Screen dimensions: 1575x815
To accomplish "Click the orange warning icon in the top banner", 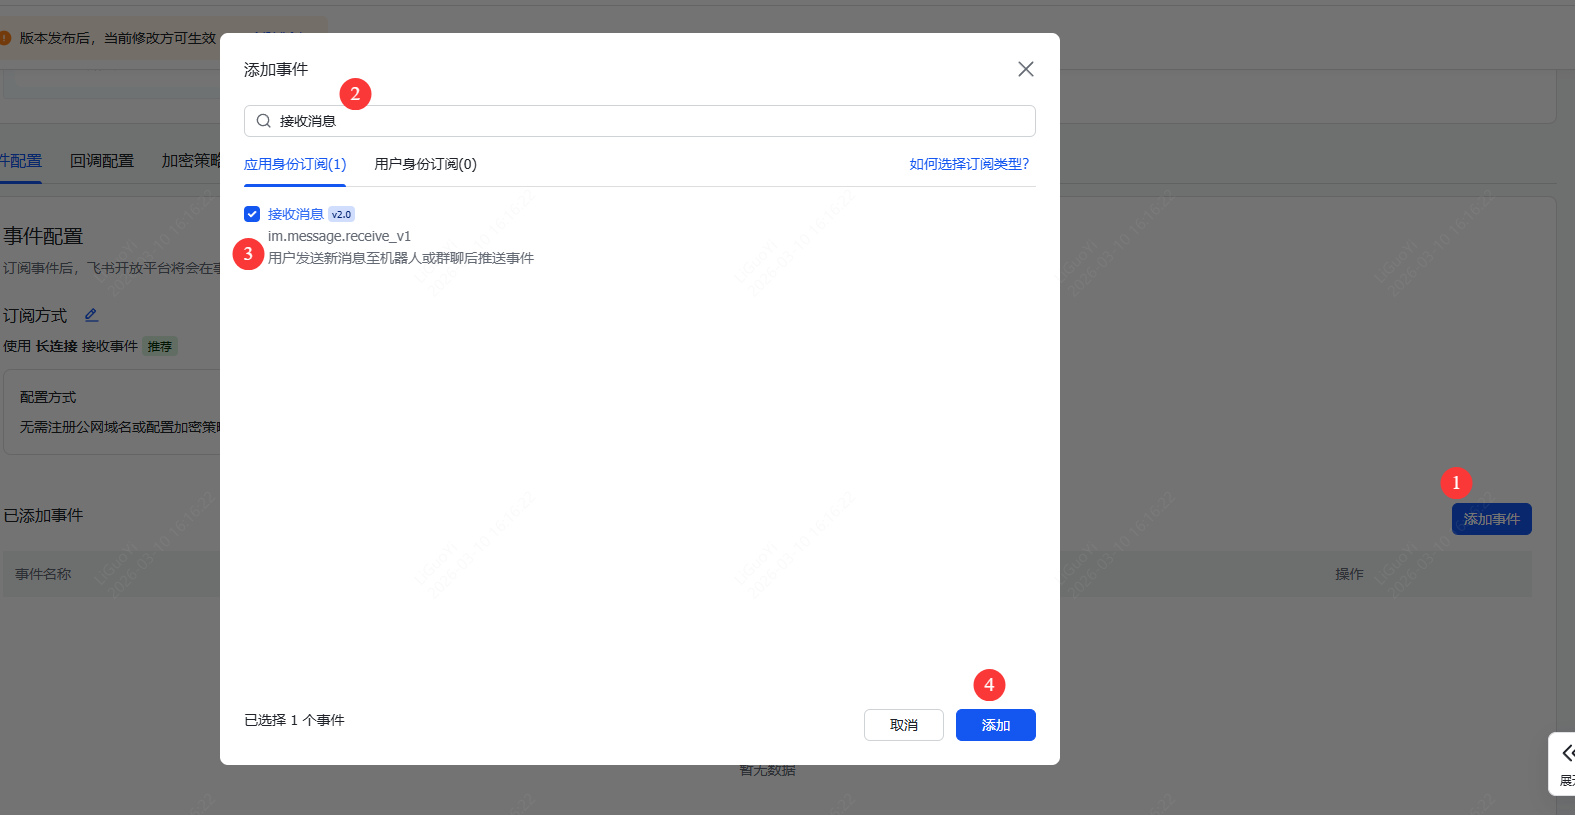I will [x=5, y=38].
